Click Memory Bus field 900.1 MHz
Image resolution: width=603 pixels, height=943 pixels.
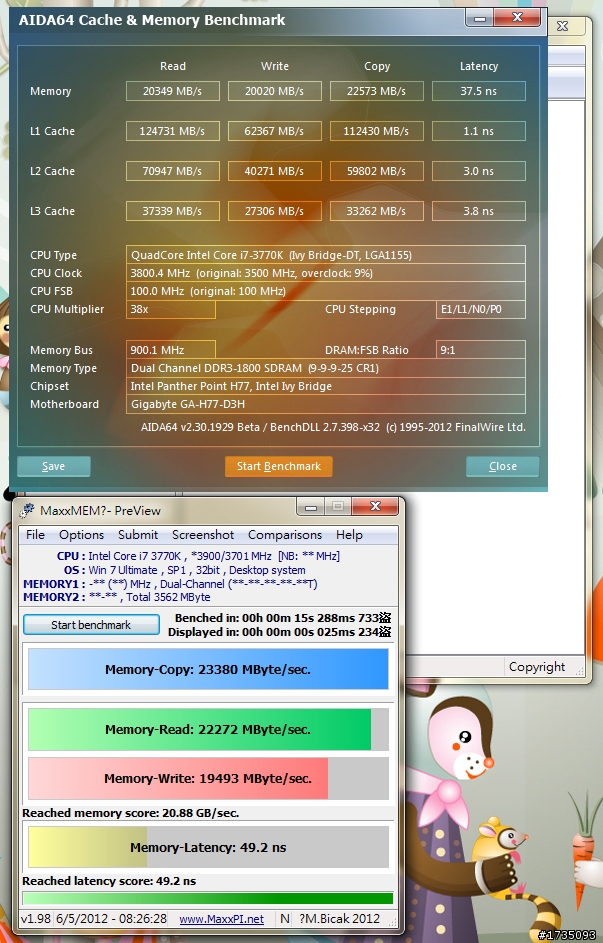pos(171,350)
